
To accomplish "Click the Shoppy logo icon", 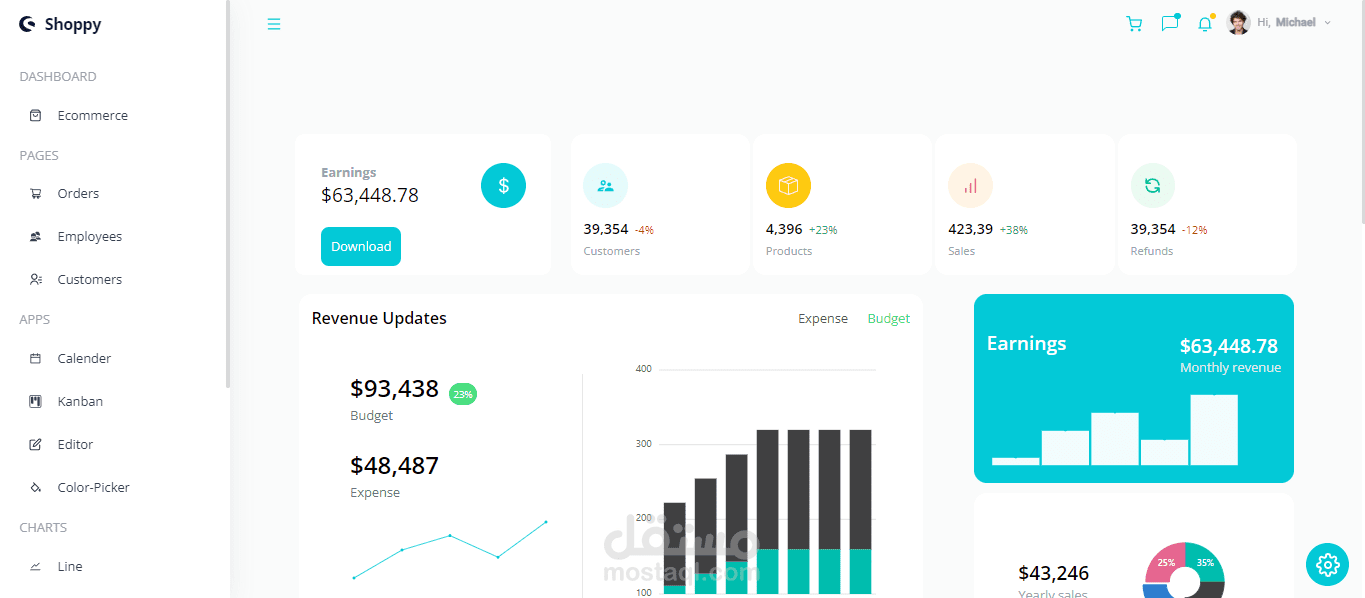I will click(27, 24).
